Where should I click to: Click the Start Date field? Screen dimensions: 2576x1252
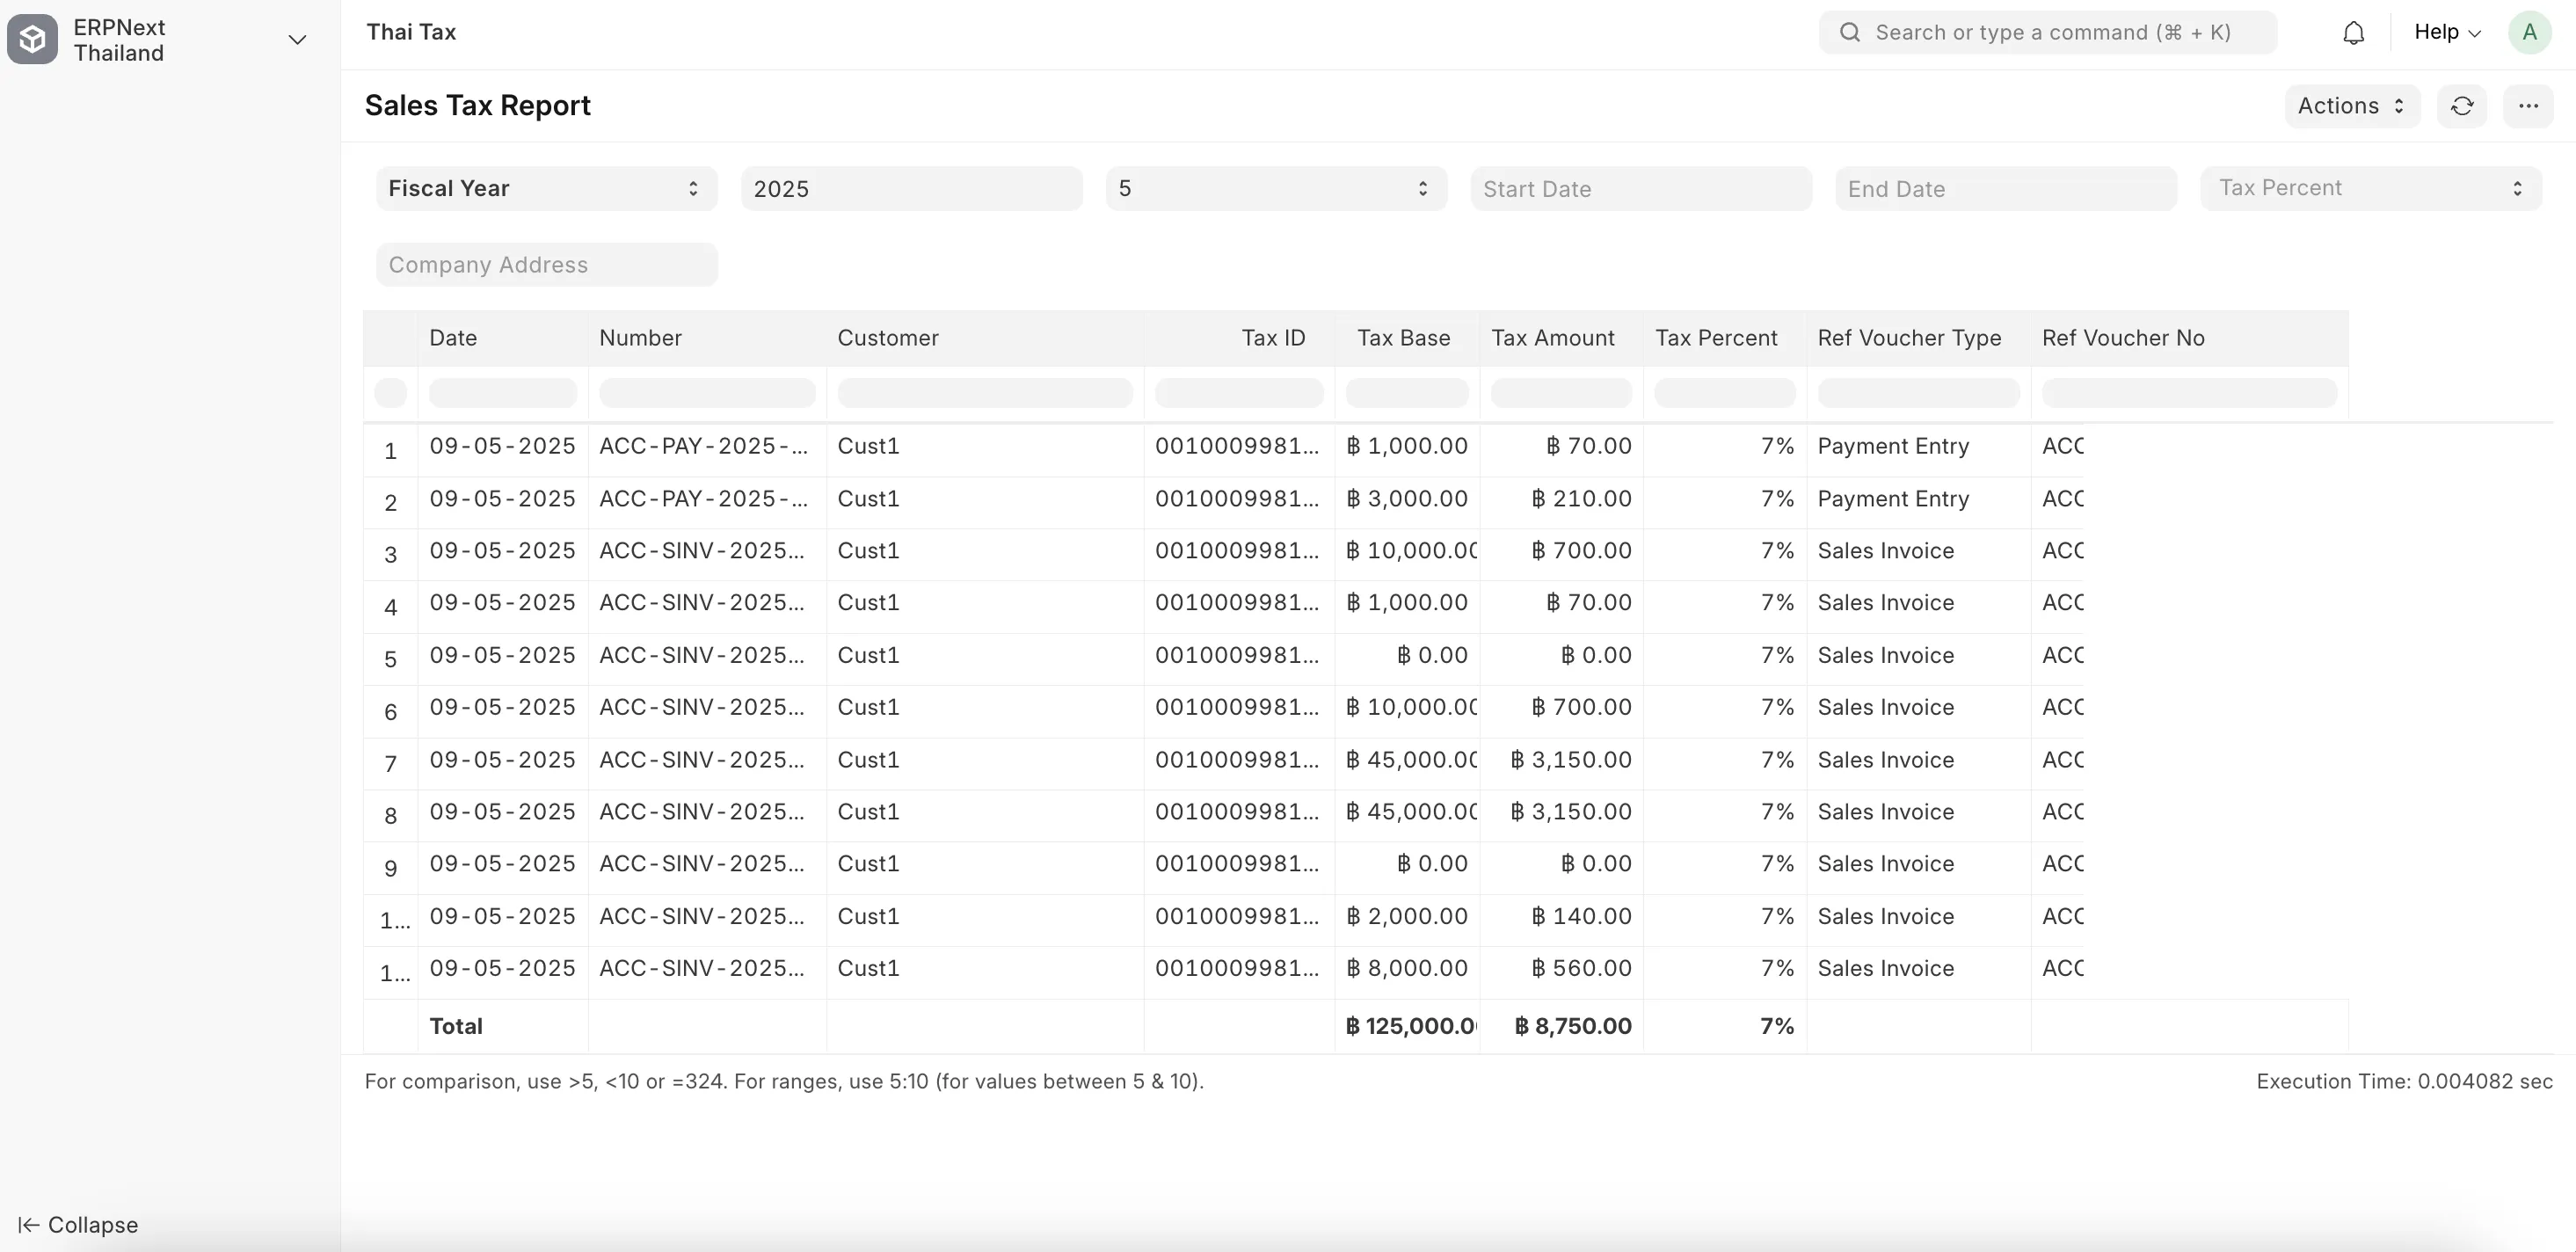point(1640,189)
